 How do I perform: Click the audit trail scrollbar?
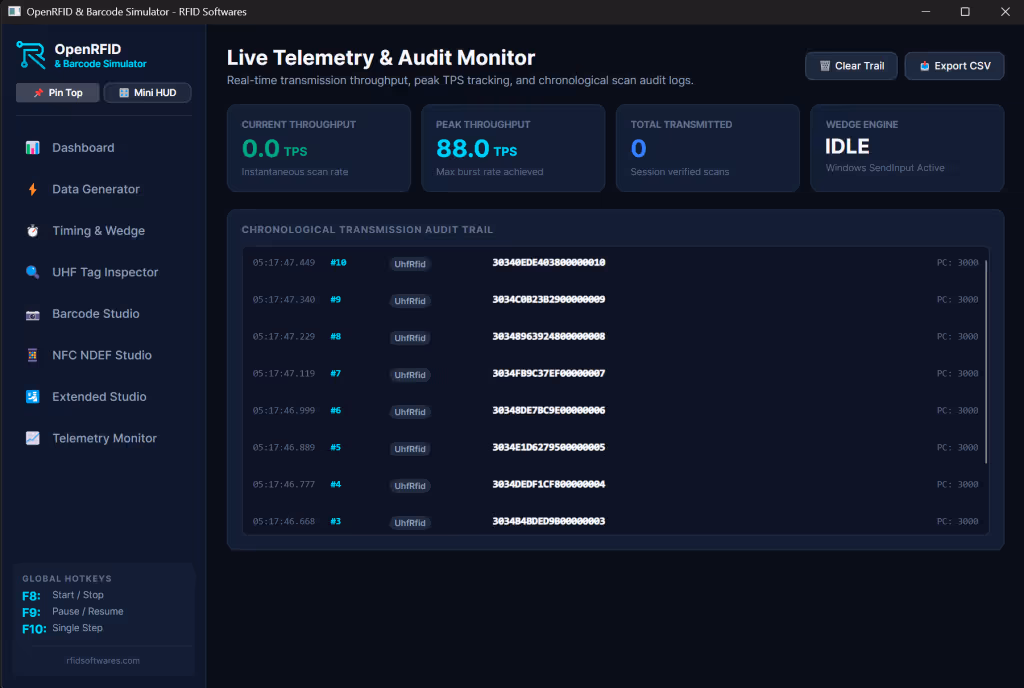point(985,362)
